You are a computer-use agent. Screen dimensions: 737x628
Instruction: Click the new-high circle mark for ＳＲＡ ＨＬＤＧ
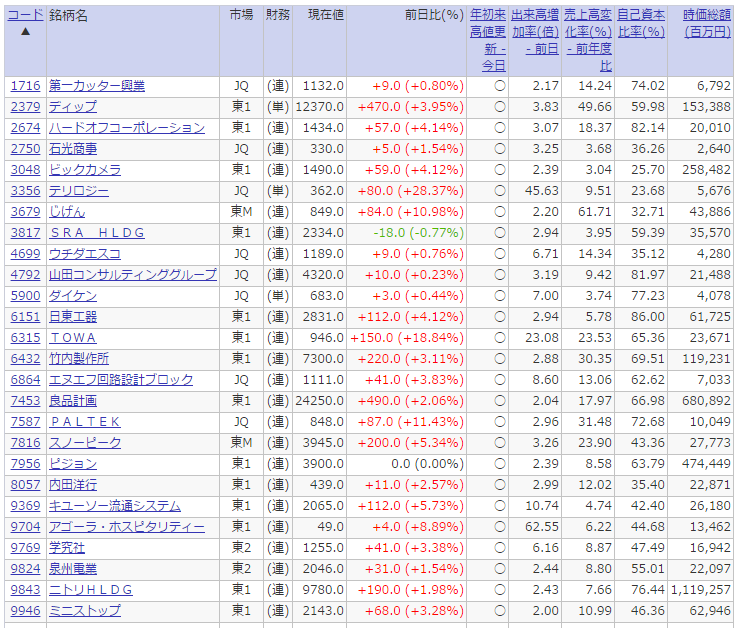[x=500, y=233]
